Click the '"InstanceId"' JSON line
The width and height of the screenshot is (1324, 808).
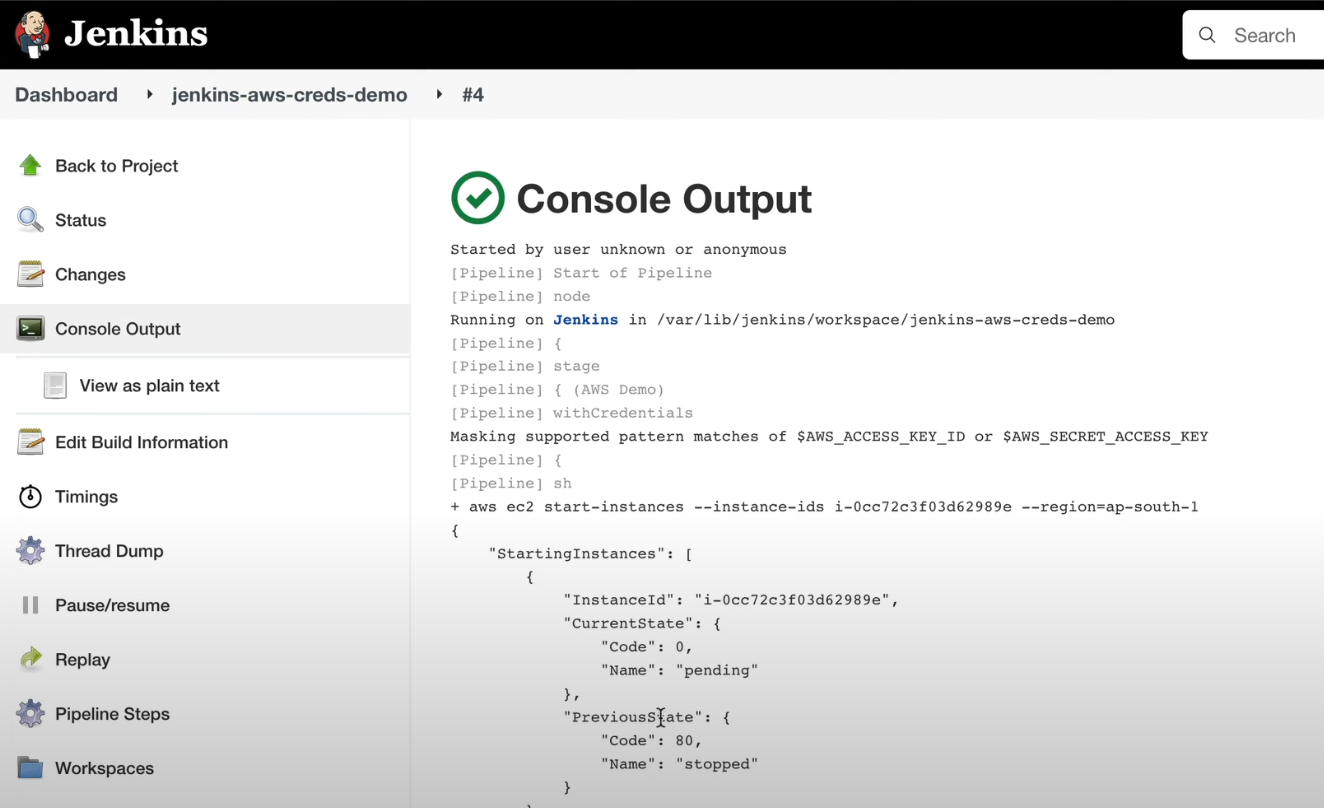[732, 600]
